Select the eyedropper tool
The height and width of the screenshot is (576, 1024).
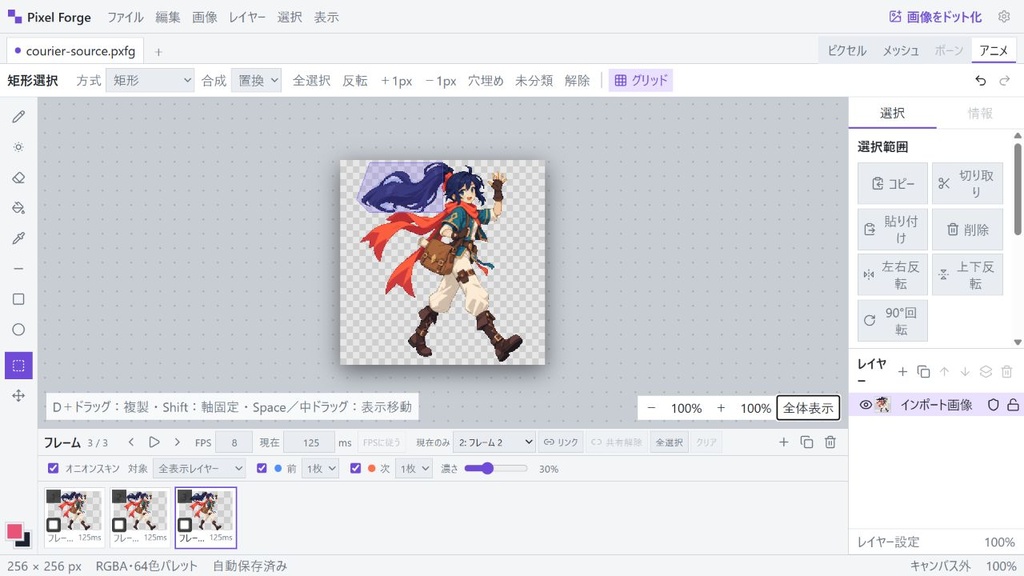tap(18, 238)
